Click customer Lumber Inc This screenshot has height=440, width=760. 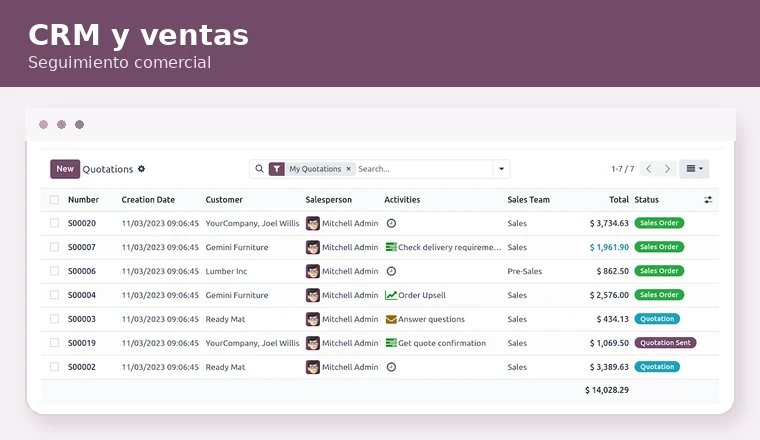click(226, 271)
